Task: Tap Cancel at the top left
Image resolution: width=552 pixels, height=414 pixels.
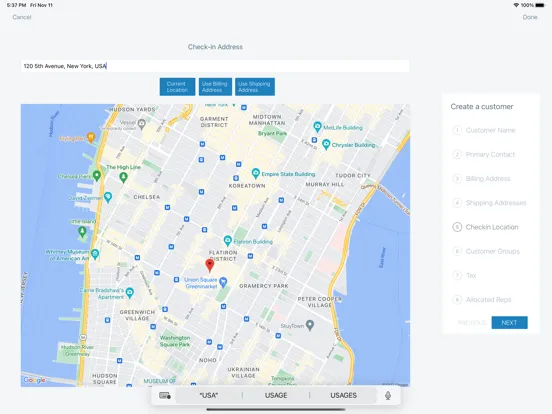Action: 22,17
